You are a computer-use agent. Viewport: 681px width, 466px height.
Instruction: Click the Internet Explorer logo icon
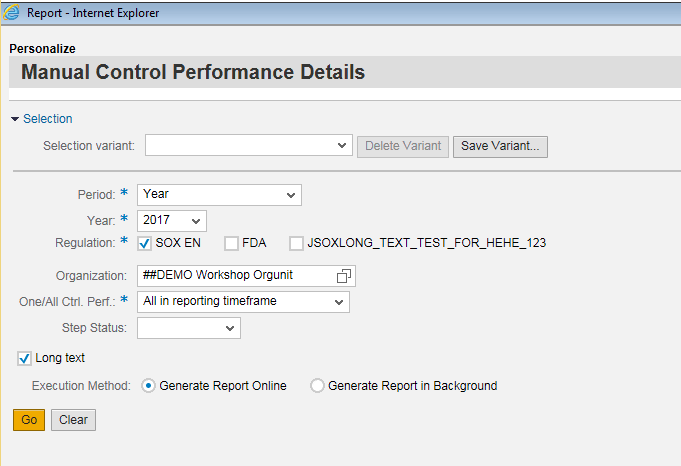click(x=11, y=13)
